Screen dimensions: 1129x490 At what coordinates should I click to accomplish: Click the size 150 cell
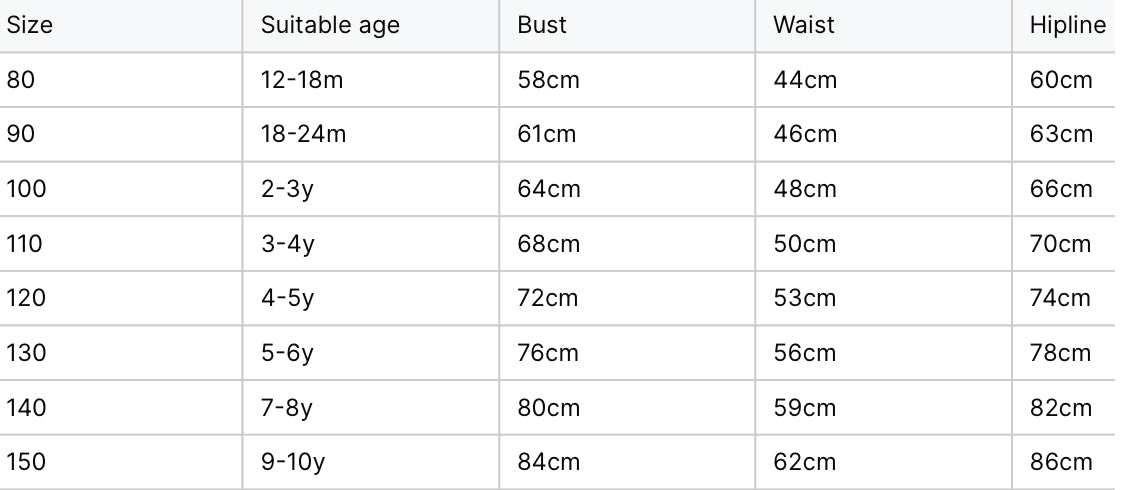[x=26, y=462]
